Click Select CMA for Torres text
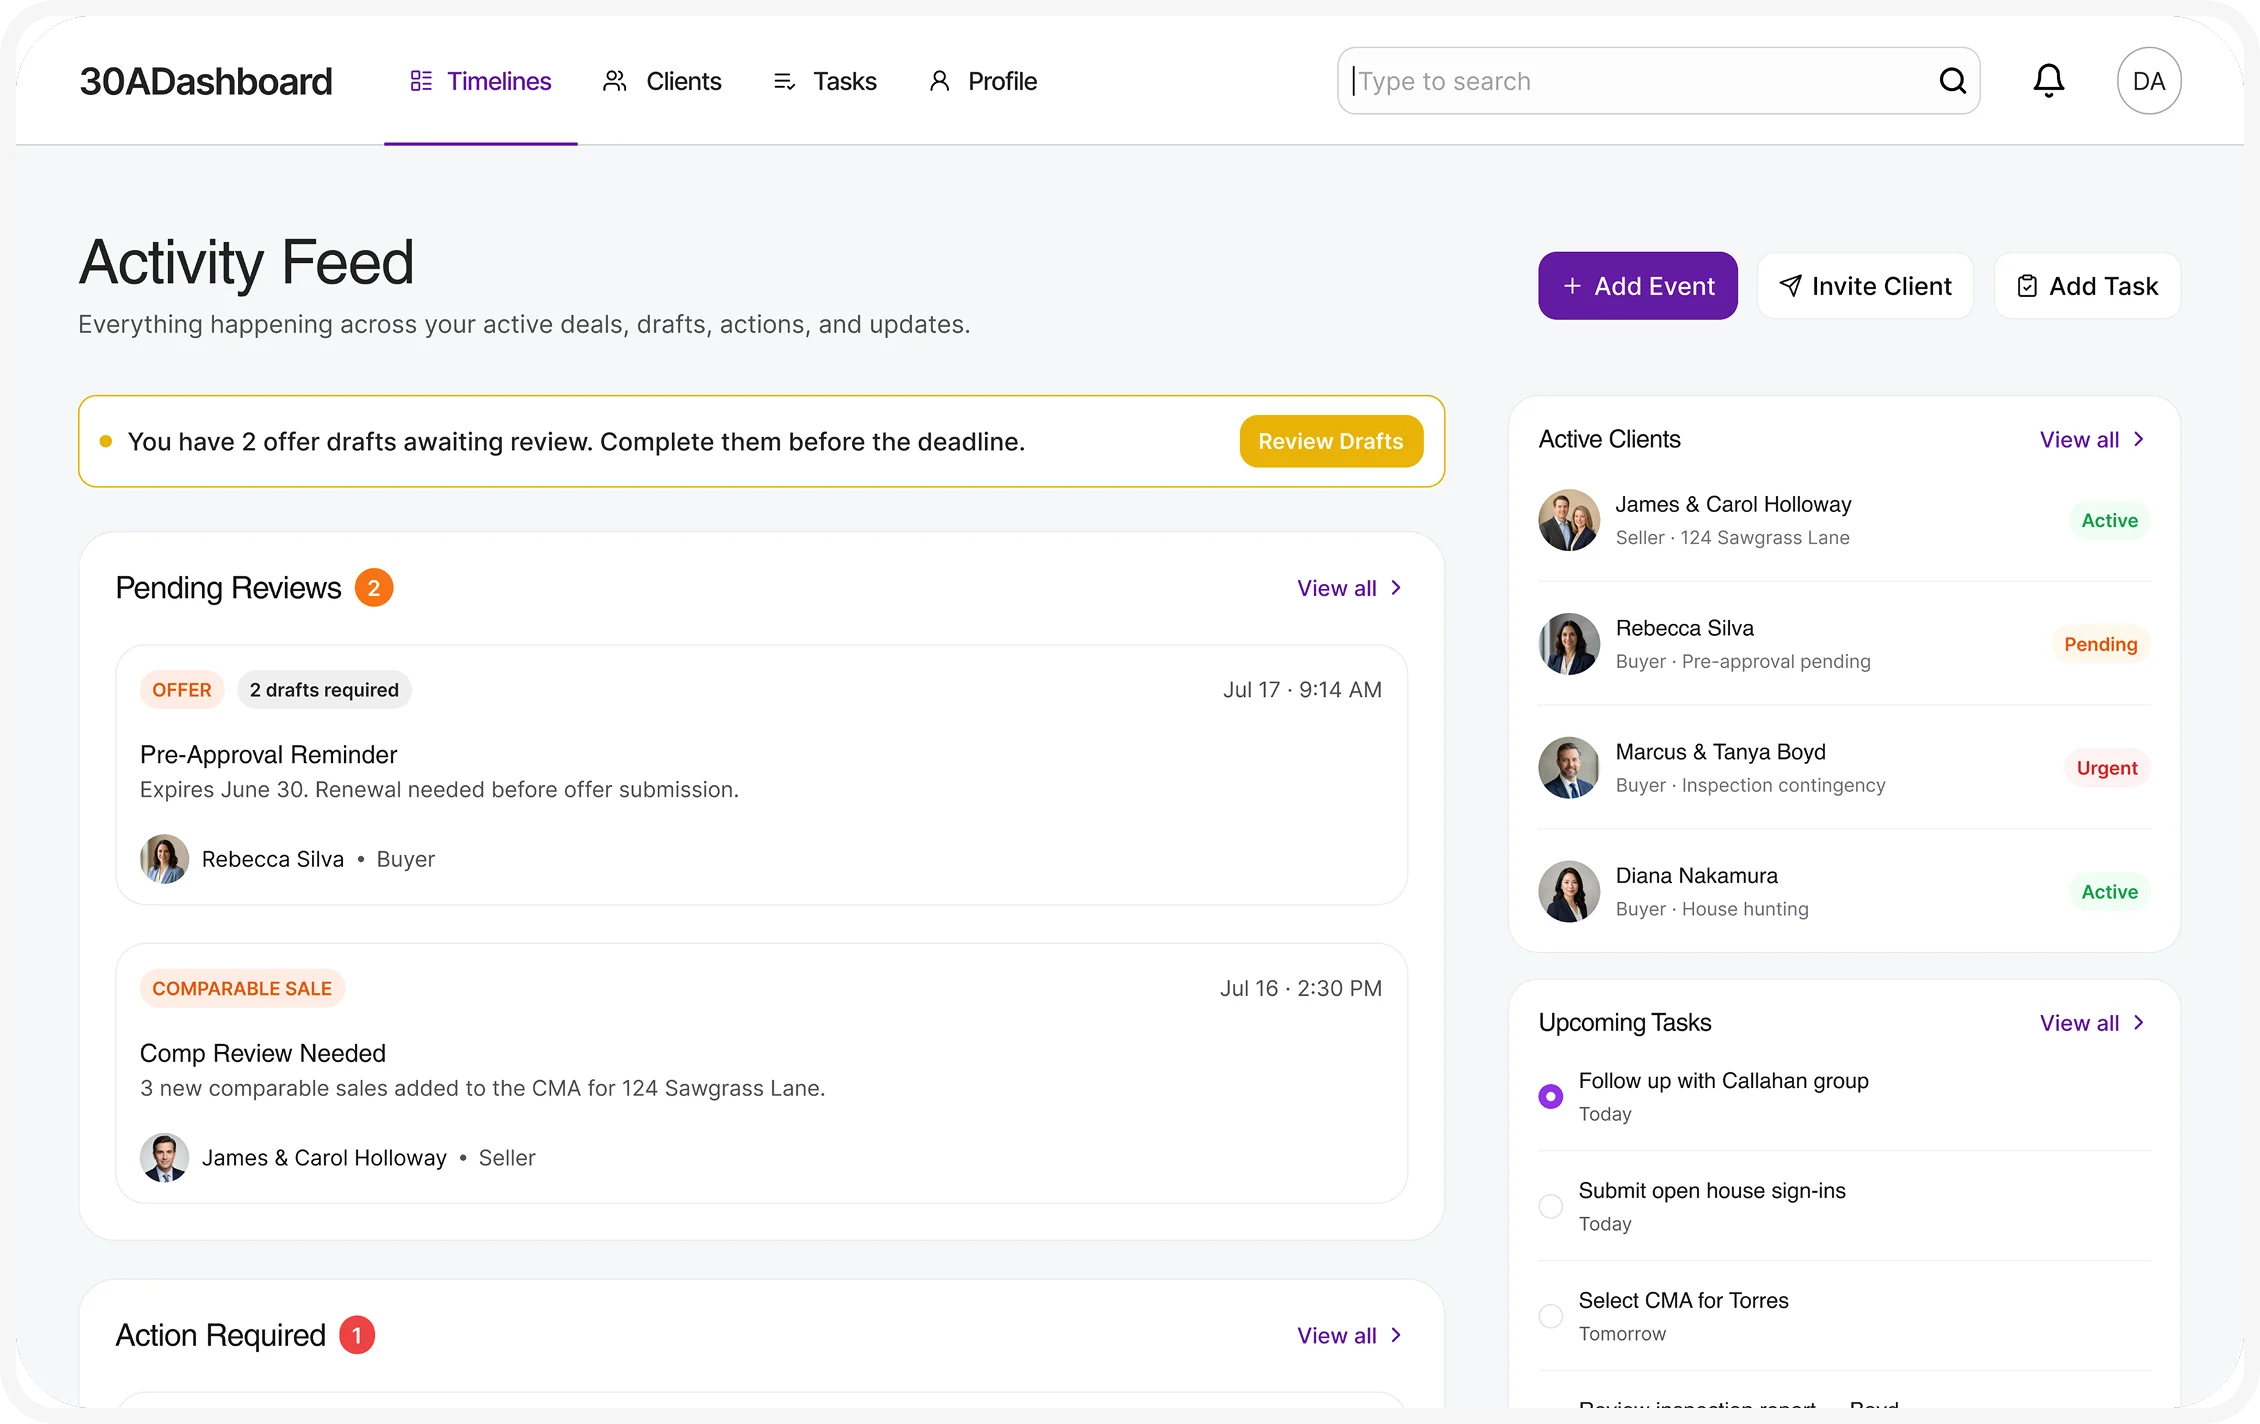 pos(1684,1301)
